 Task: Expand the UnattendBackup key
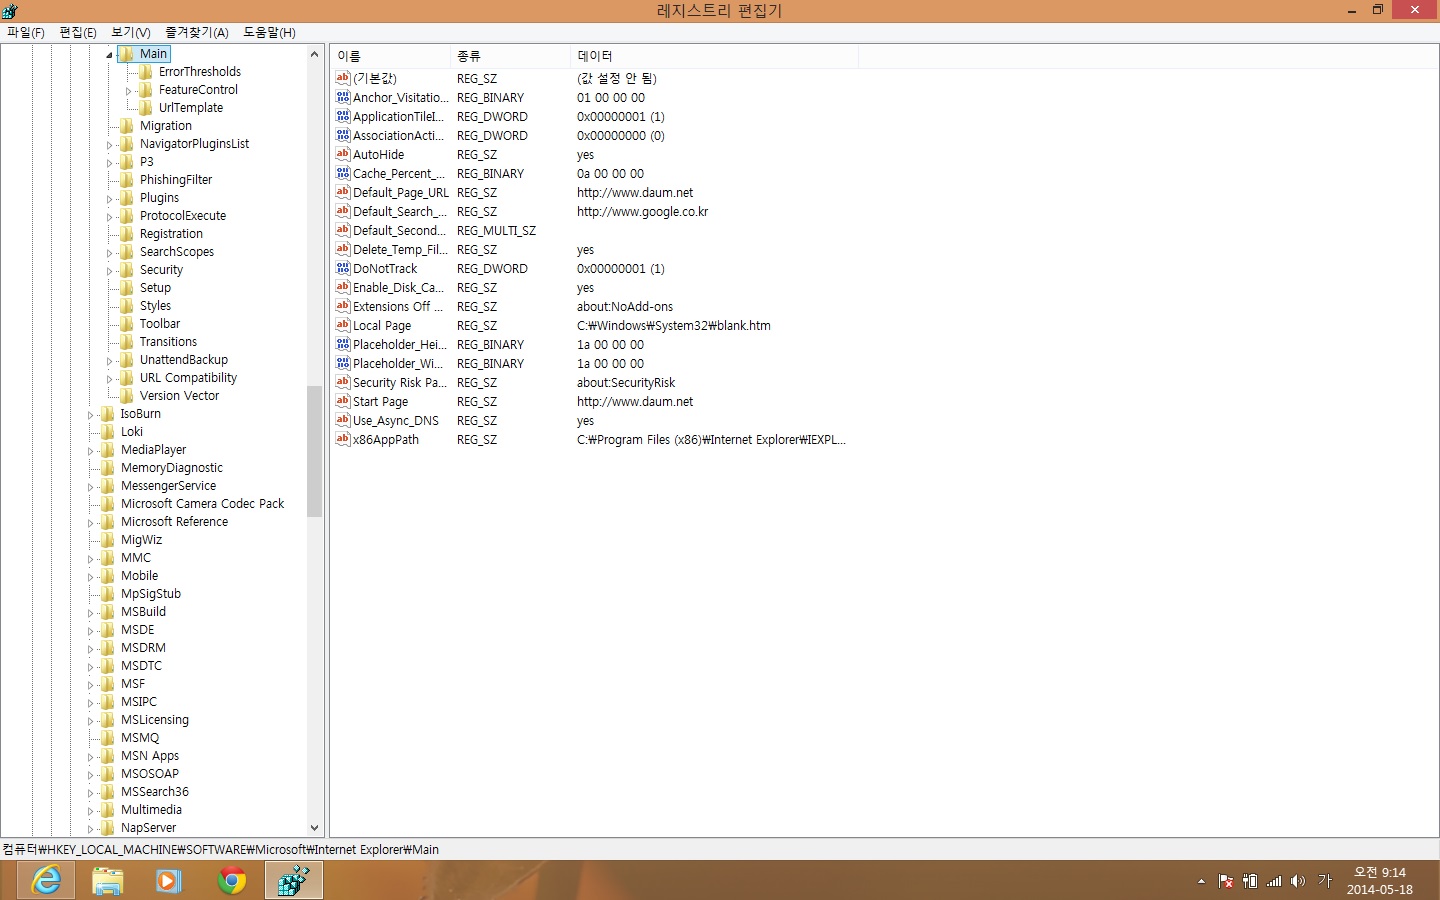coord(109,361)
